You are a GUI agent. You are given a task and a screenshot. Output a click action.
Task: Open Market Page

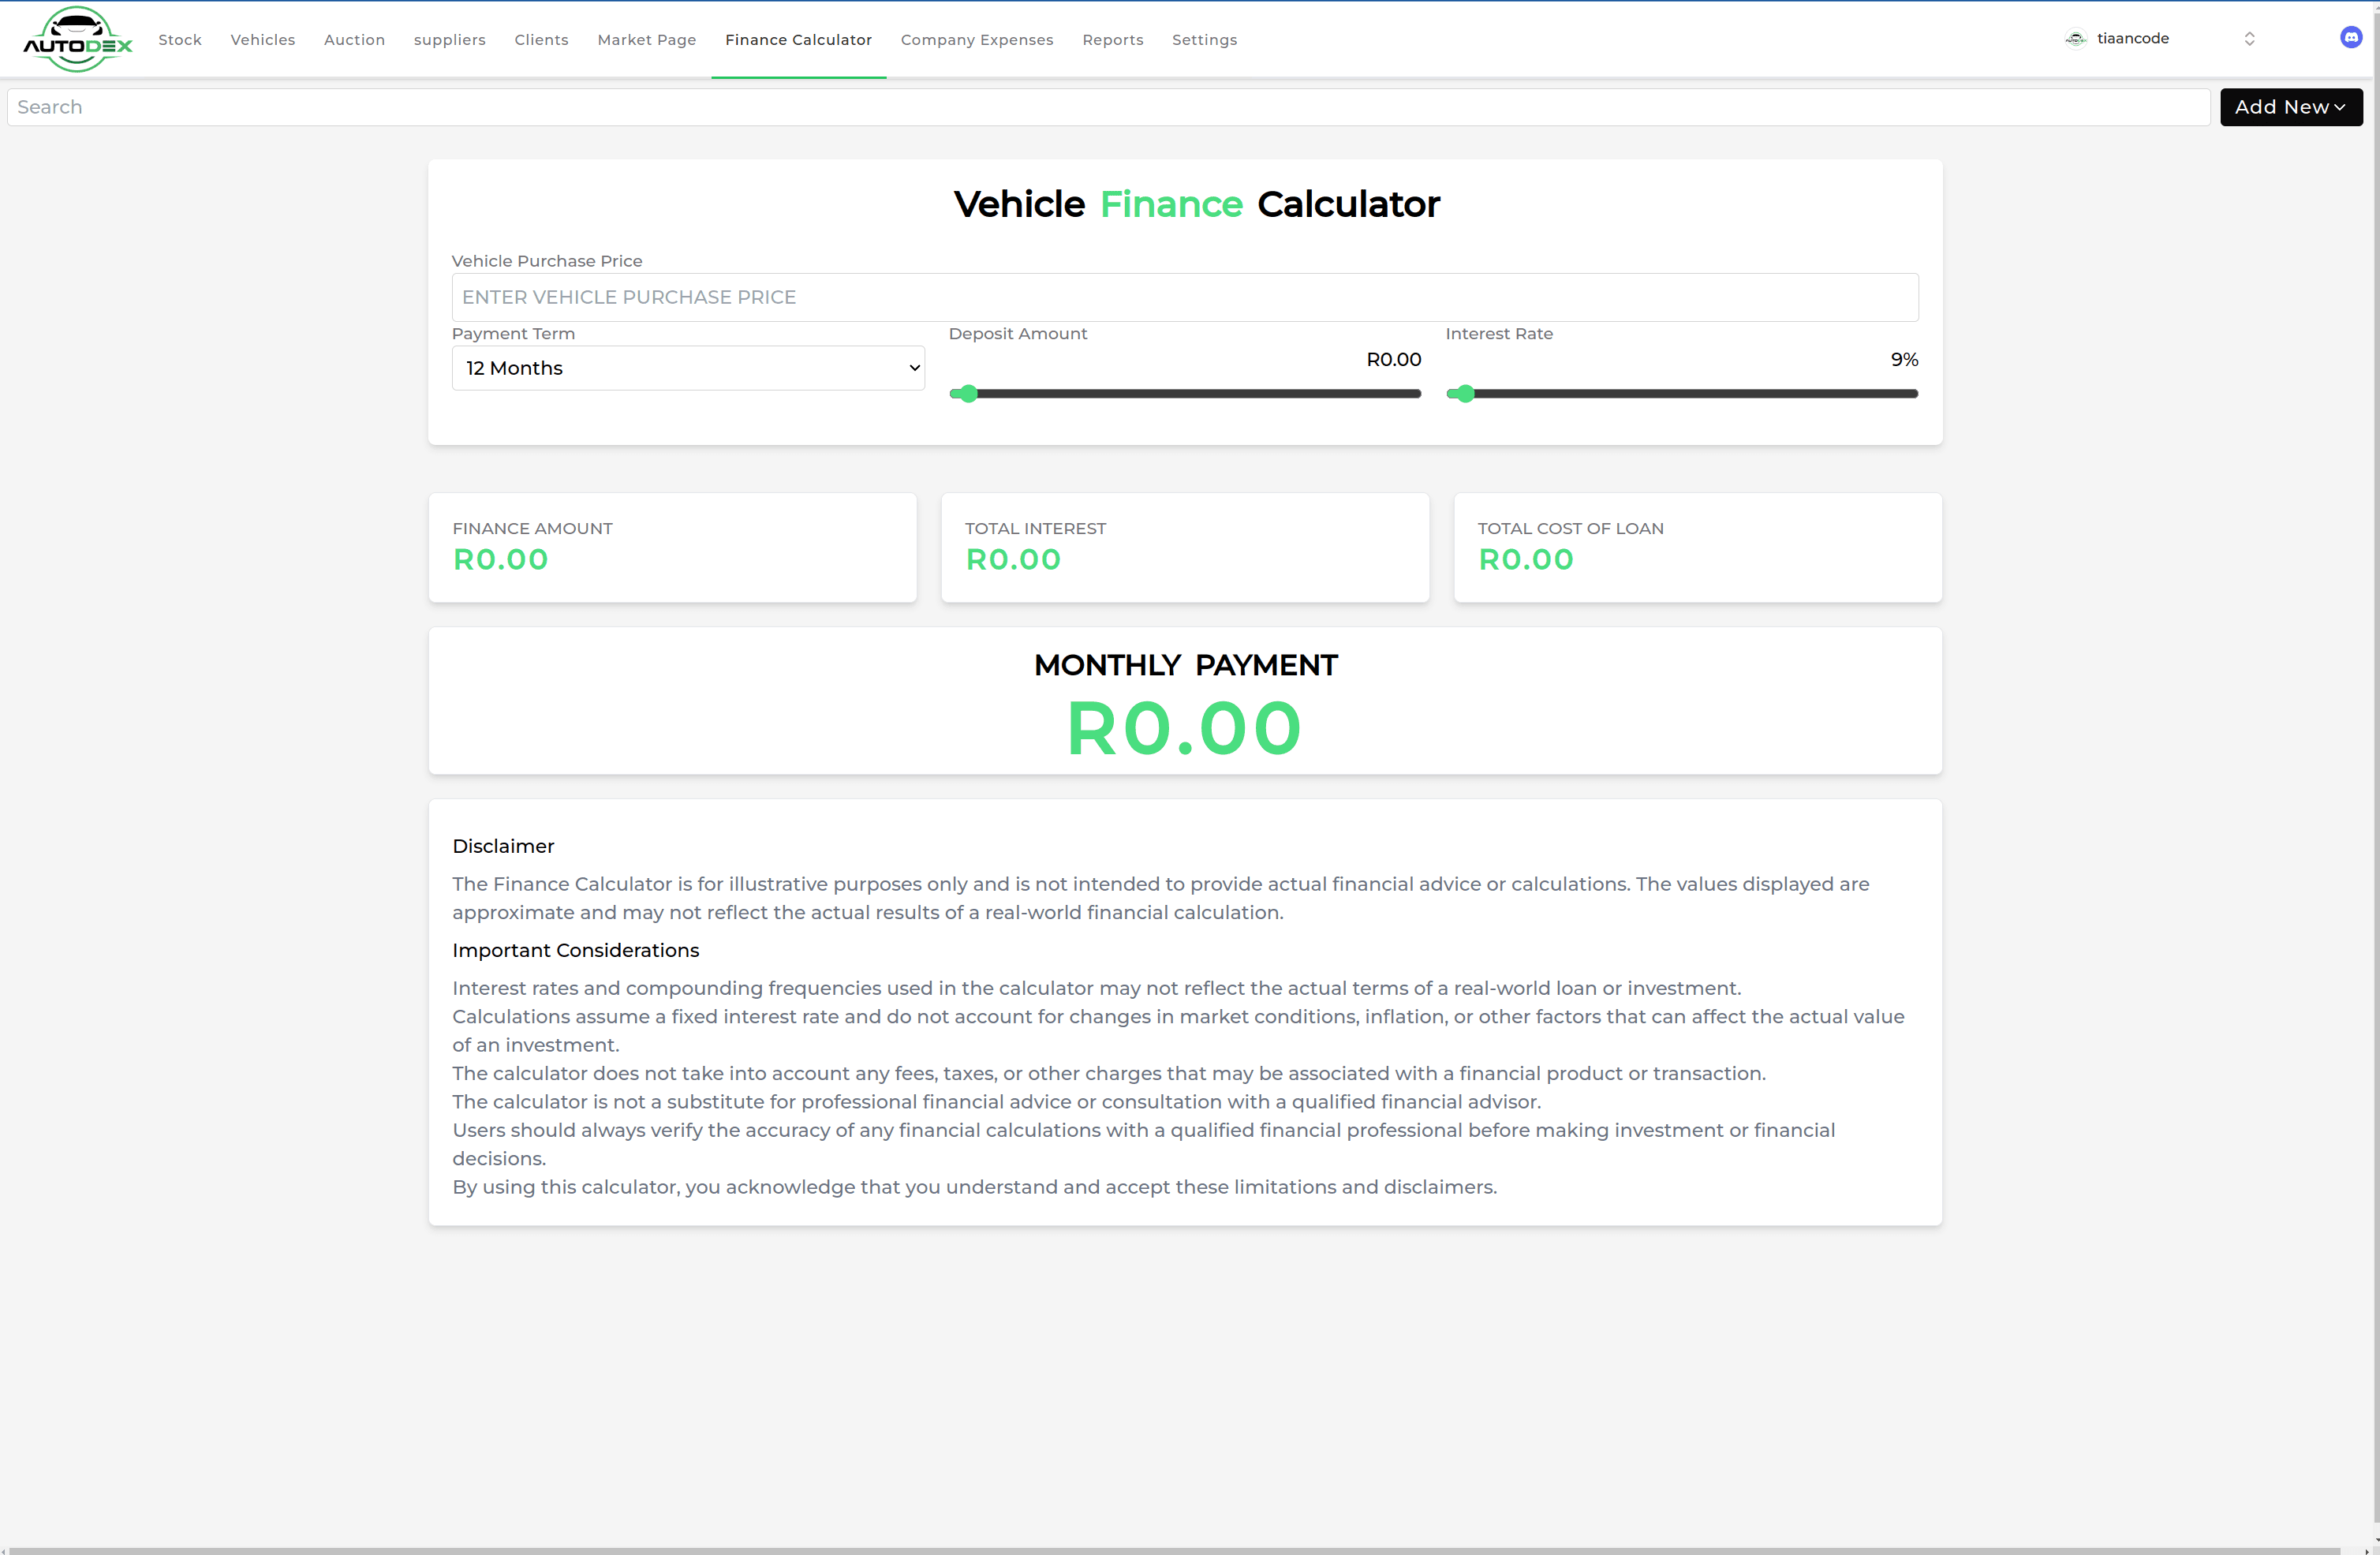(647, 39)
